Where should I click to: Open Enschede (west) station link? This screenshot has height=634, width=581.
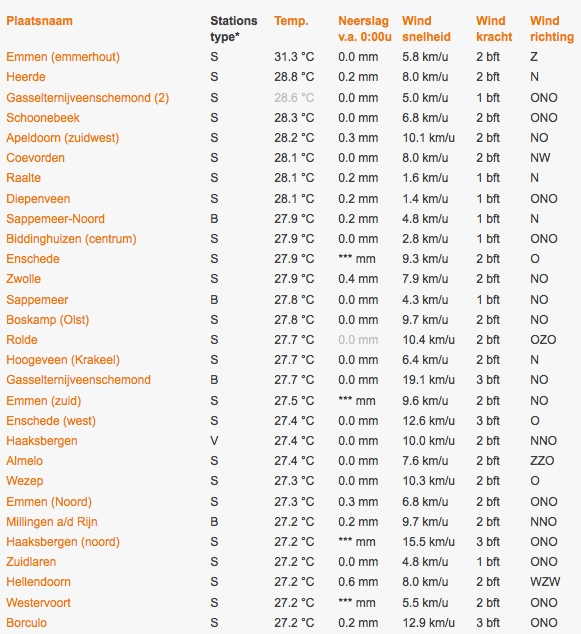[x=51, y=421]
